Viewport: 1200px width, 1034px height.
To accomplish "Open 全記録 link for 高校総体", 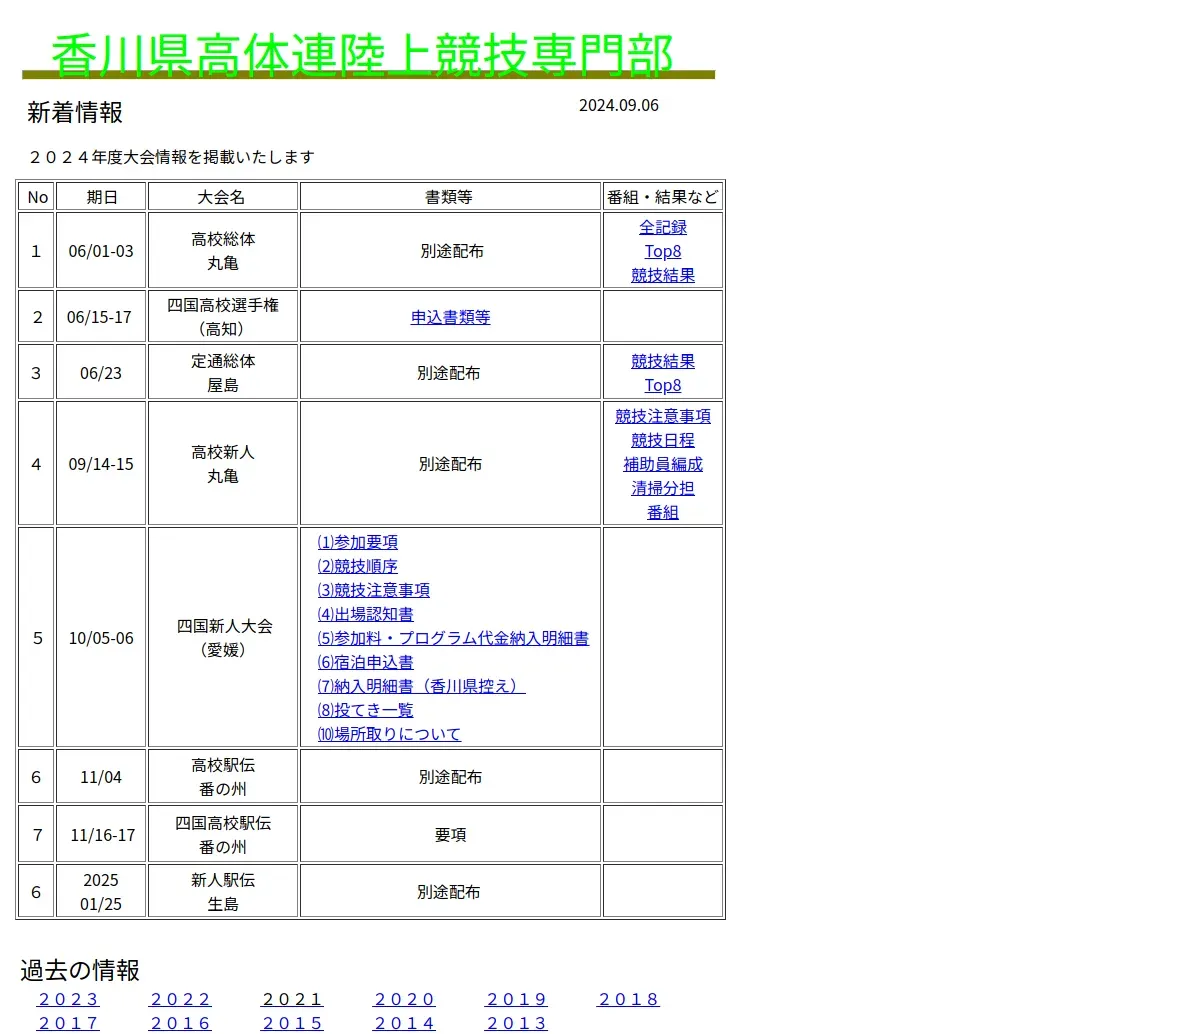I will (x=663, y=227).
